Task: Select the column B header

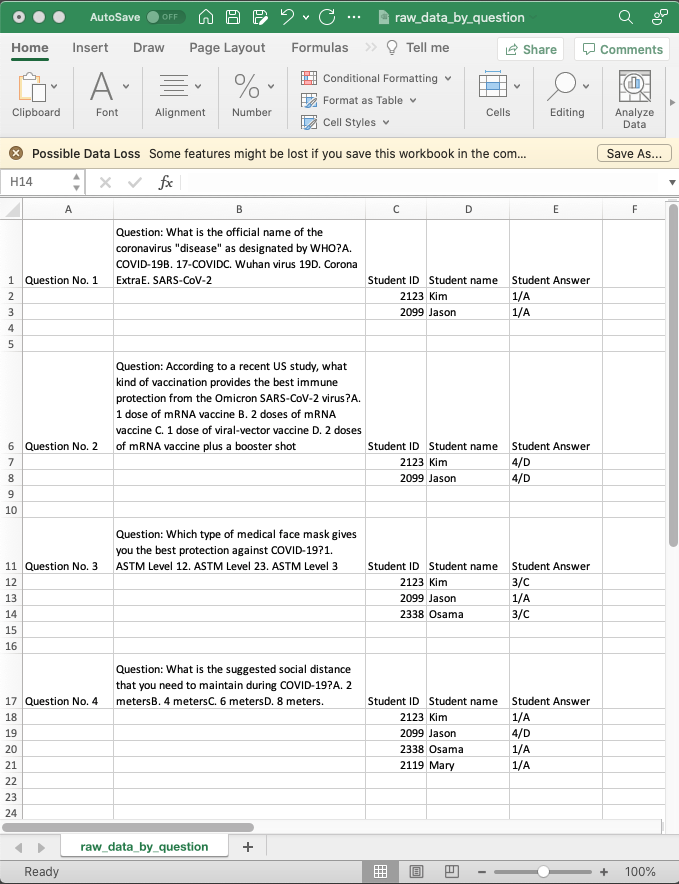Action: 239,209
